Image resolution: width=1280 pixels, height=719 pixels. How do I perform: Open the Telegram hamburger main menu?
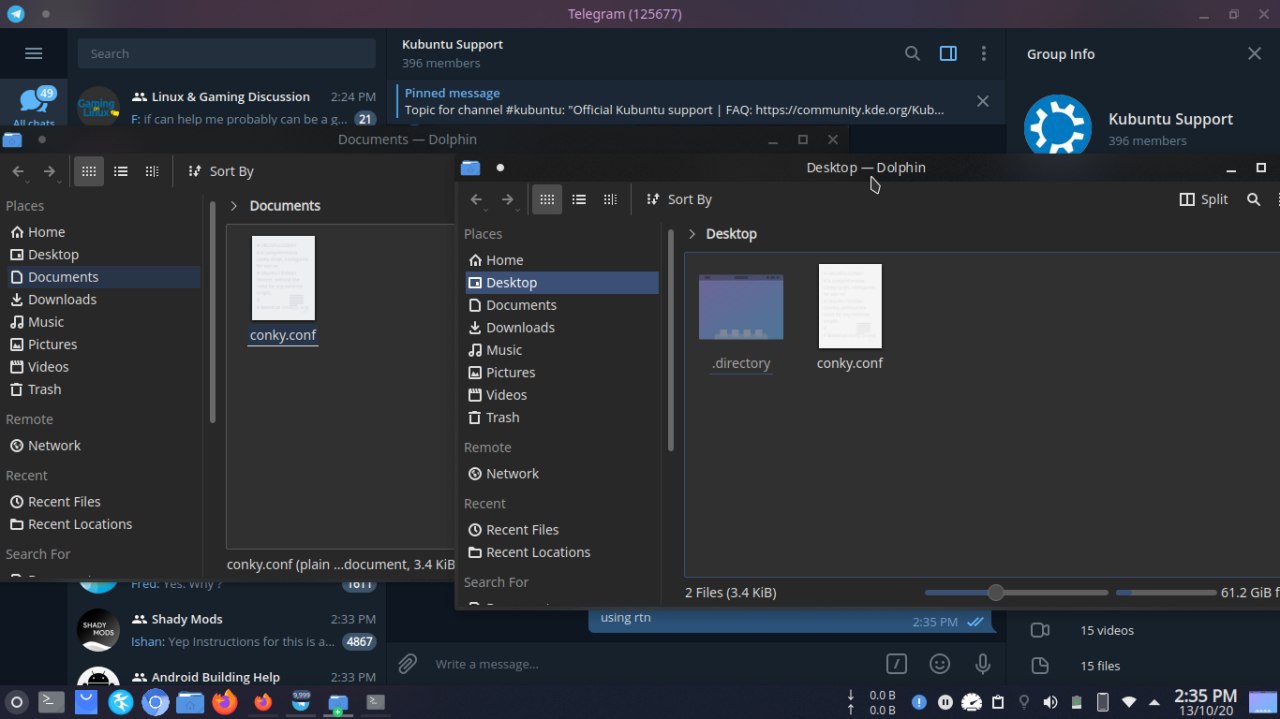coord(33,54)
